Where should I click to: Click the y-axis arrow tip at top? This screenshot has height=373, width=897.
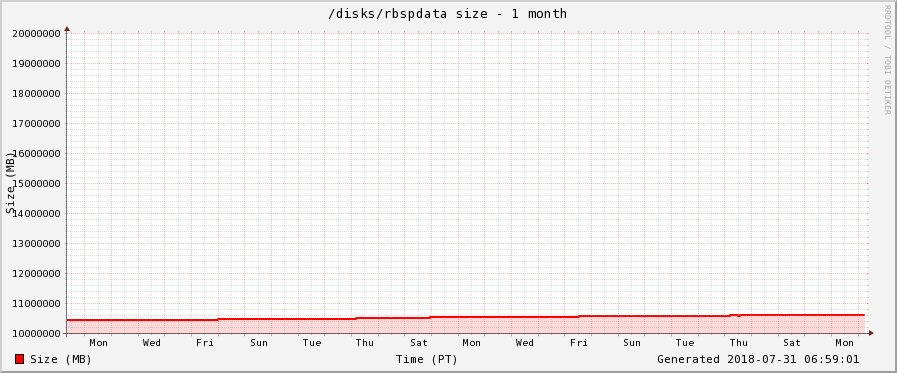67,28
